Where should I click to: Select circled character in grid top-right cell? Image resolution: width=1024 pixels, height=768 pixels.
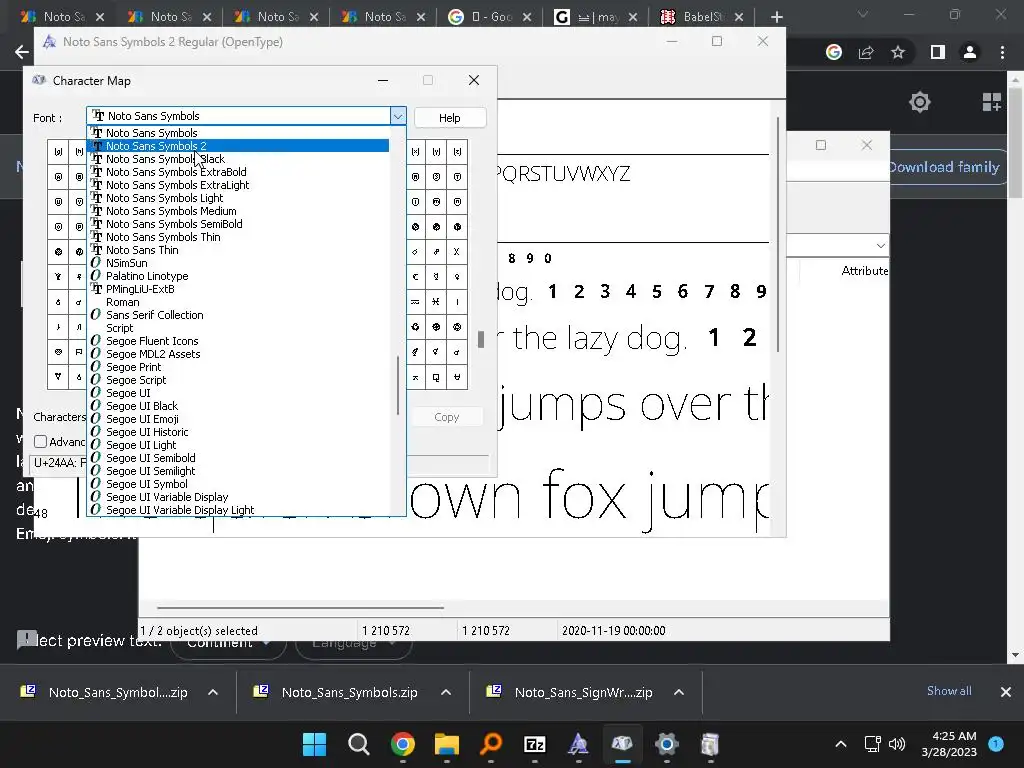click(x=457, y=152)
